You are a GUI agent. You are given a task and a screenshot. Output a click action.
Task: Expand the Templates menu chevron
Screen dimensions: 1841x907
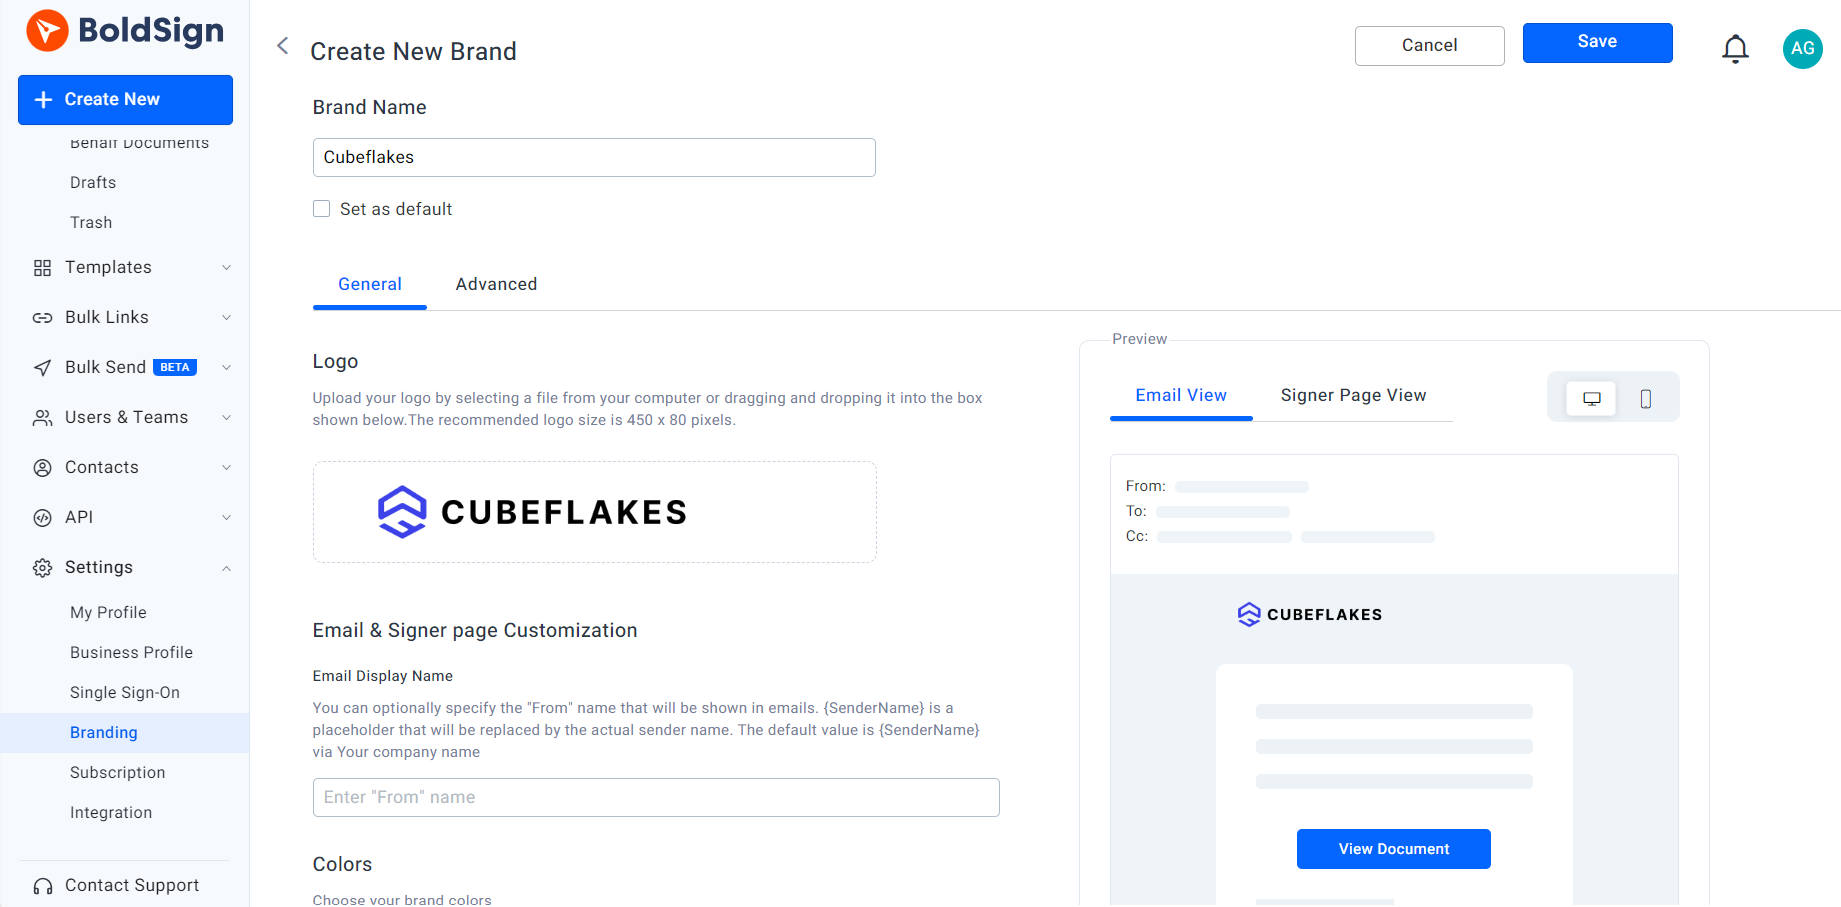point(226,268)
